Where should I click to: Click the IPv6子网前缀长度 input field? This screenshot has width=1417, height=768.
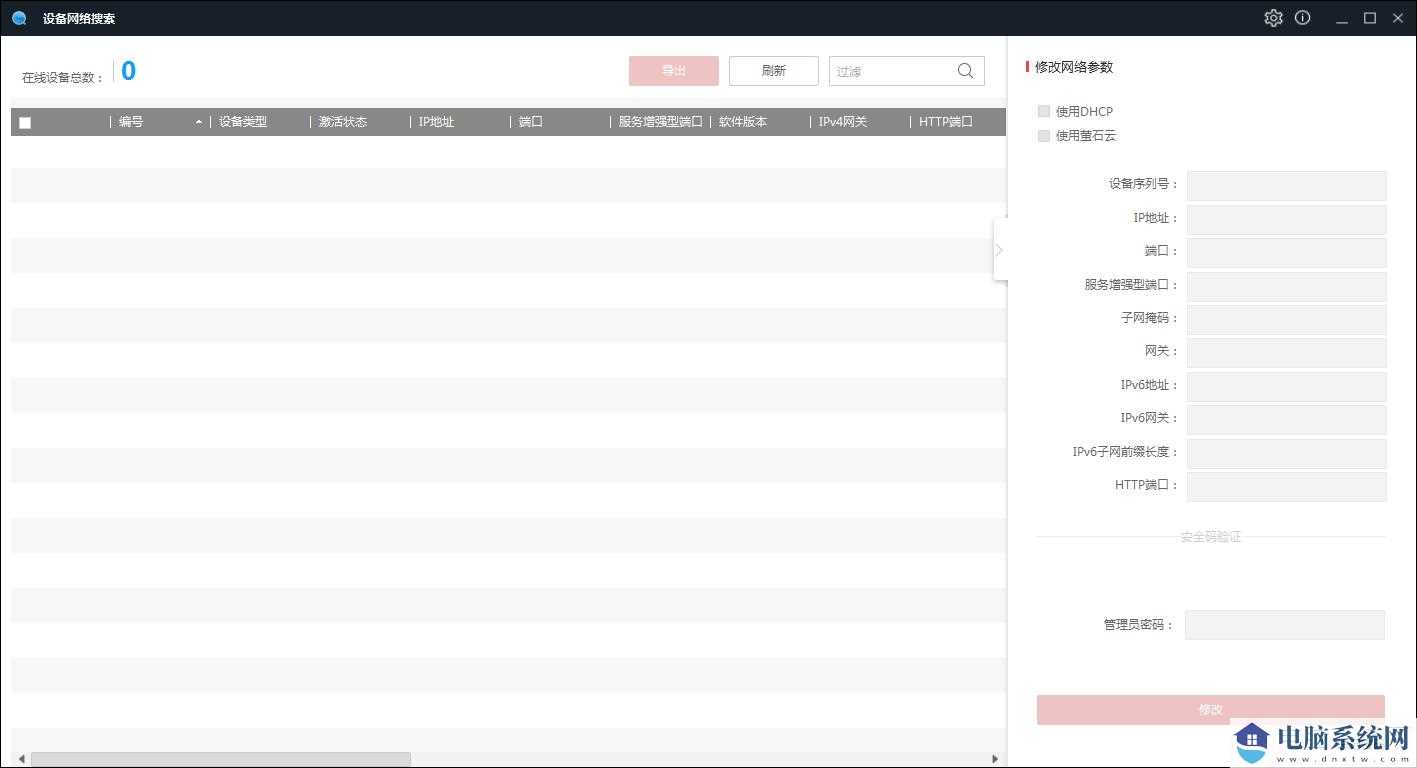coord(1286,453)
